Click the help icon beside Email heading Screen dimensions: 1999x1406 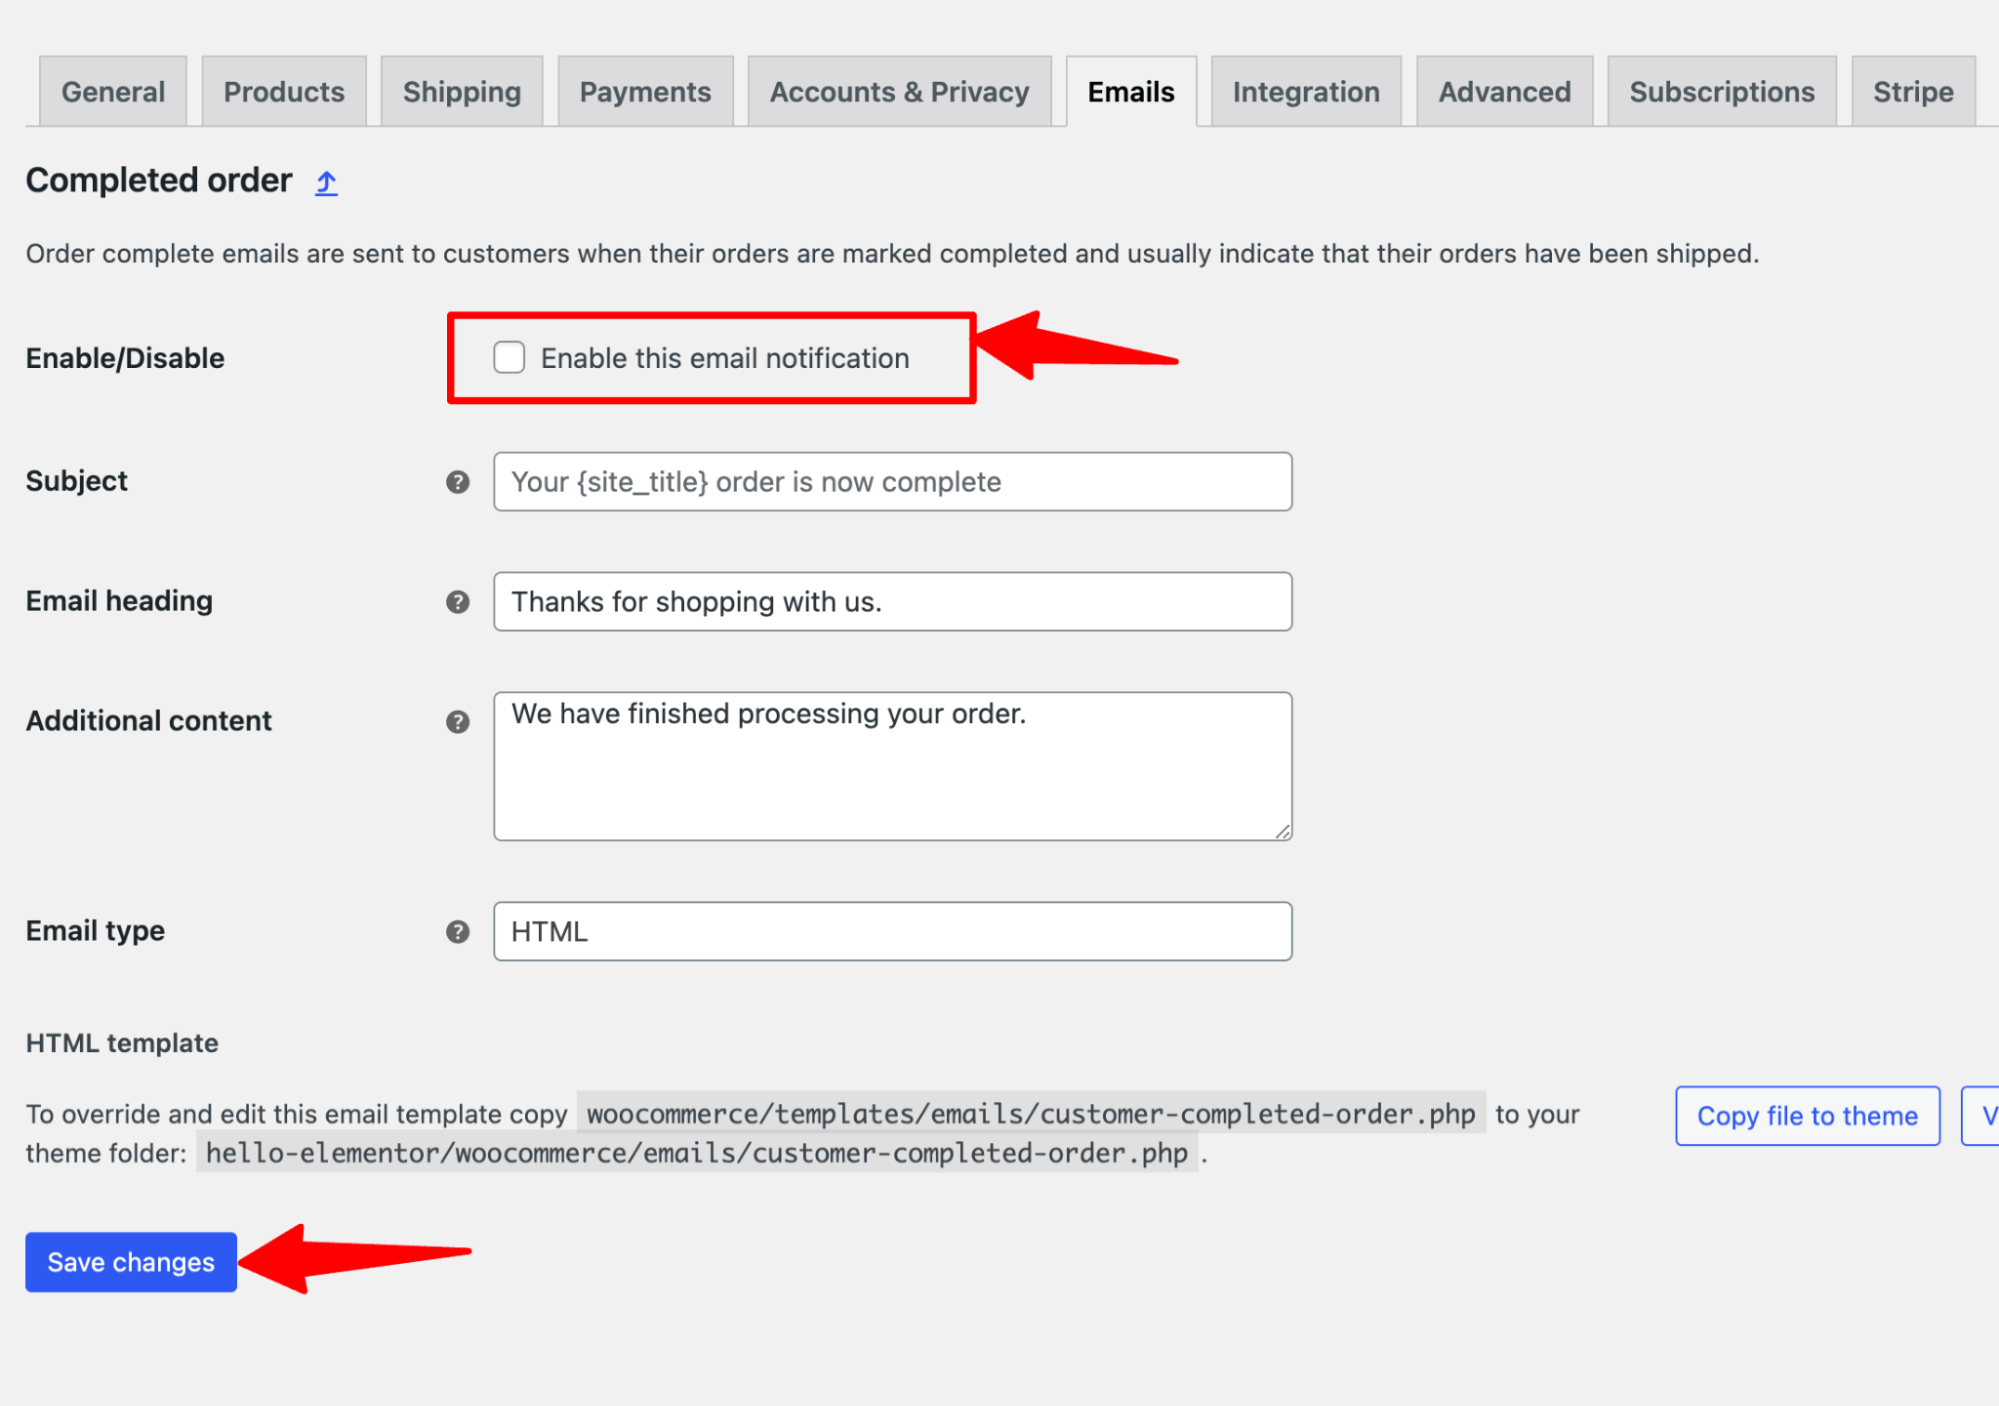point(458,602)
